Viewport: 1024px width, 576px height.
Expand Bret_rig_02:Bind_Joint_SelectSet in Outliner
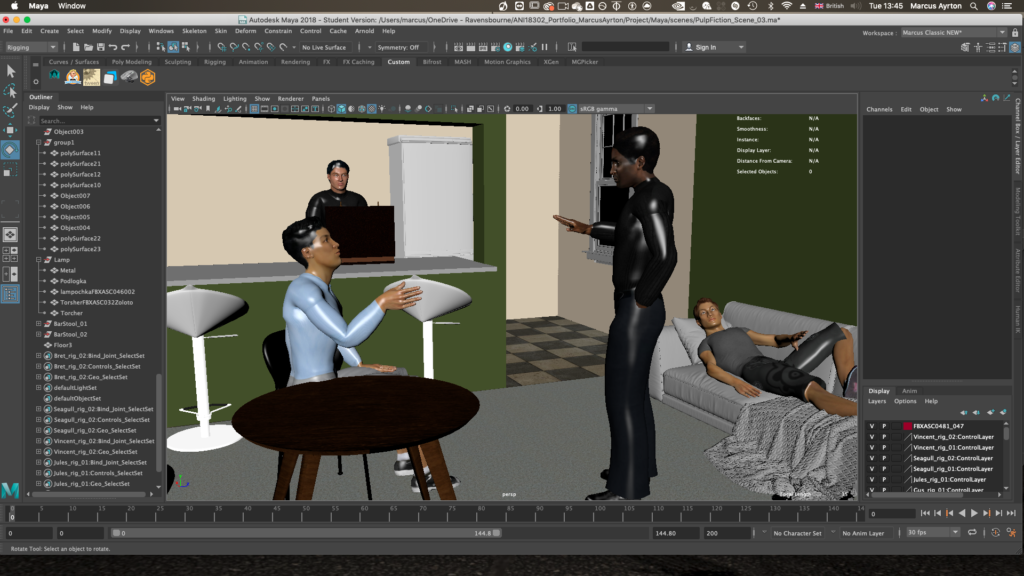coord(39,355)
